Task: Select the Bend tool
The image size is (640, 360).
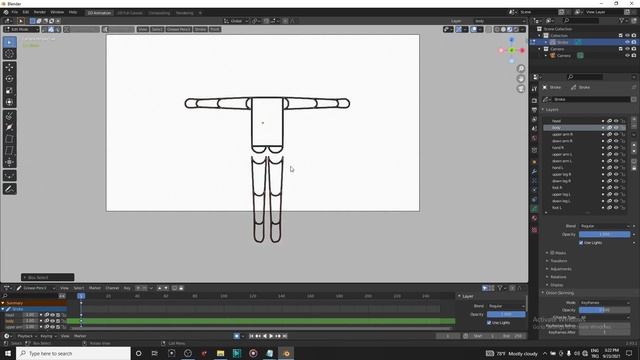Action: (x=10, y=139)
